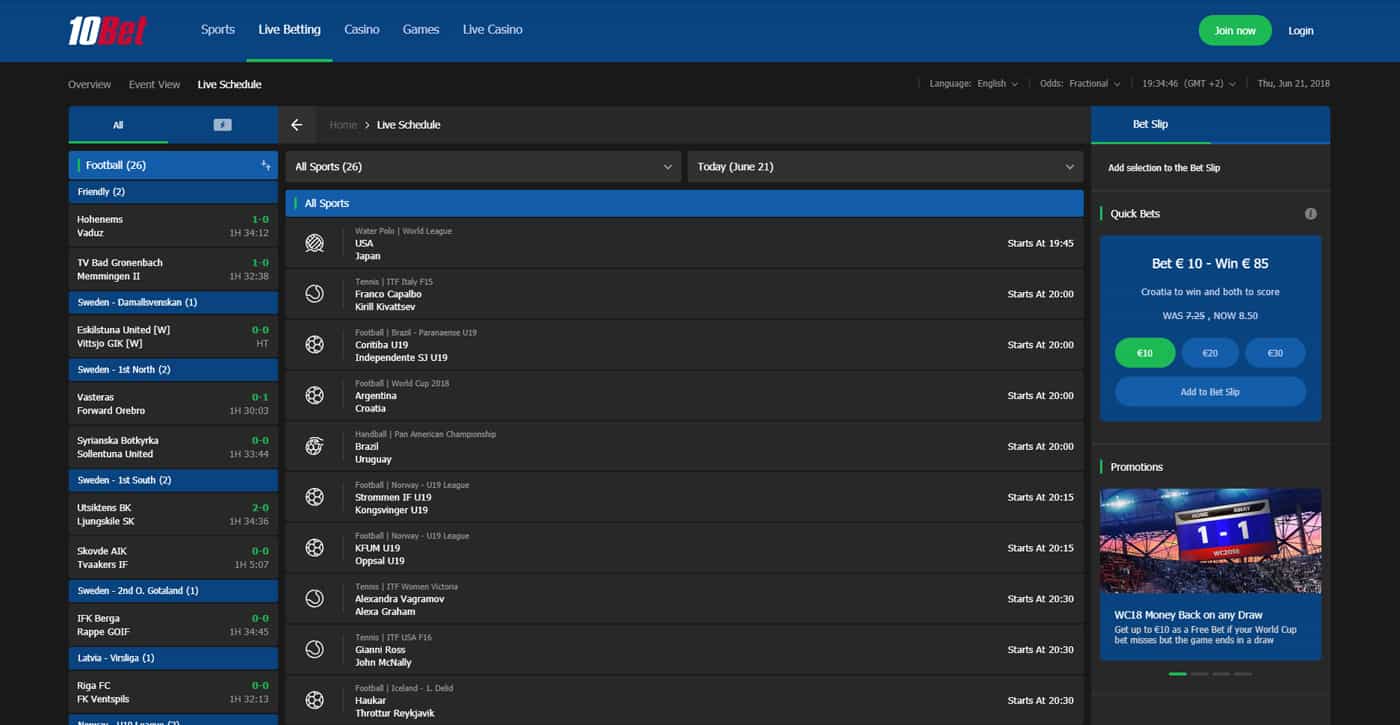This screenshot has height=725, width=1400.
Task: Click the tennis icon for Franco Capalbo match
Action: click(315, 294)
